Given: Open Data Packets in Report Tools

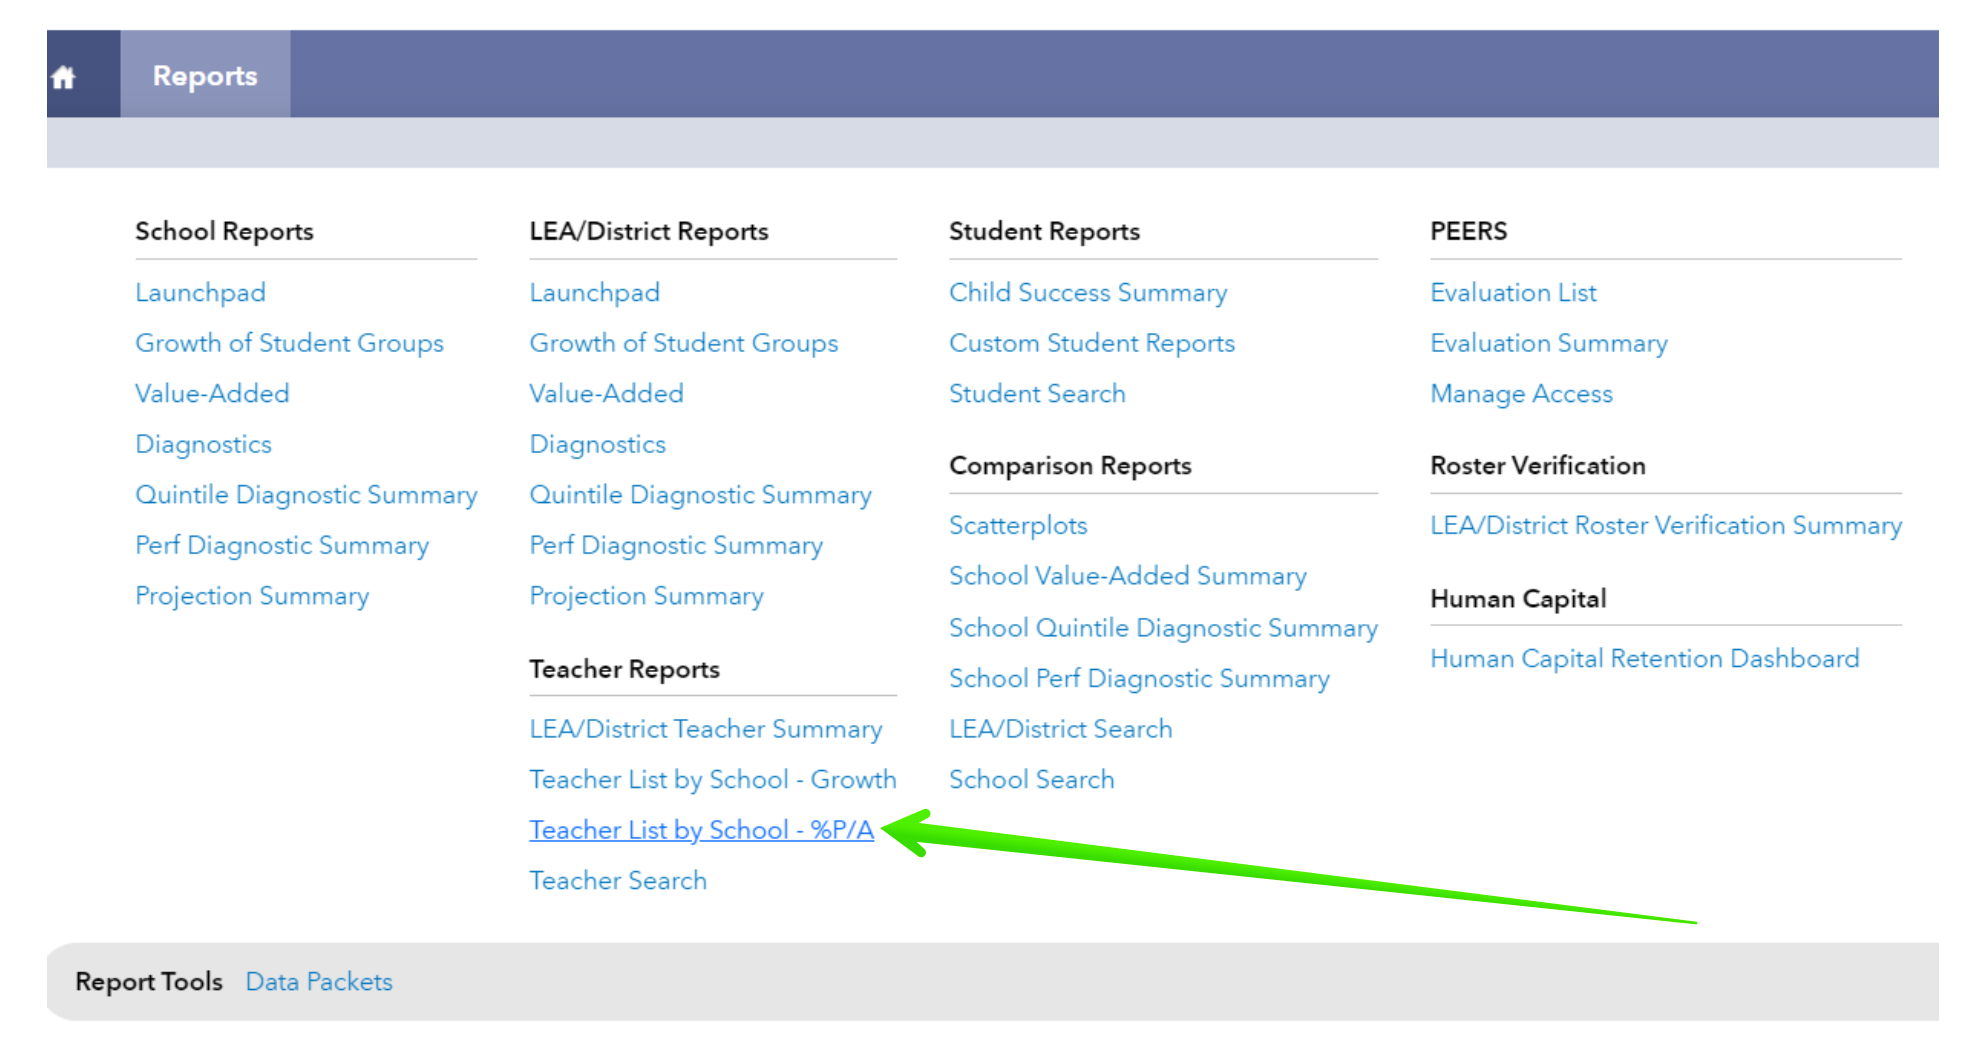Looking at the screenshot, I should (319, 982).
